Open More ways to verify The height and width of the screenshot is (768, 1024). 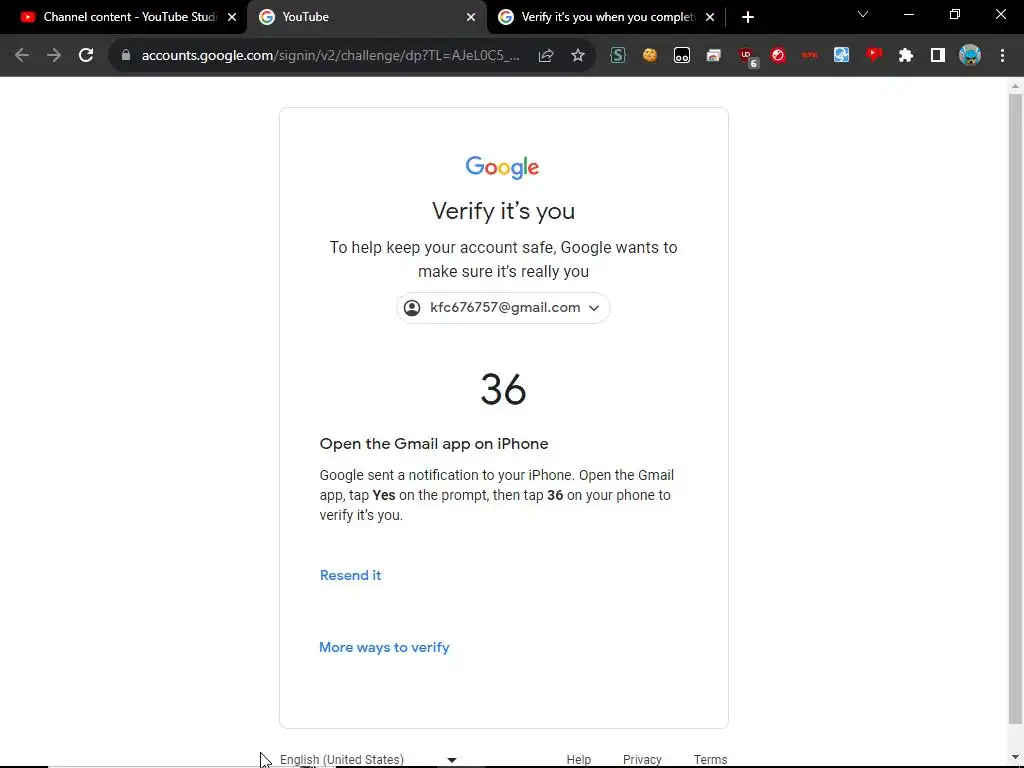pyautogui.click(x=384, y=647)
